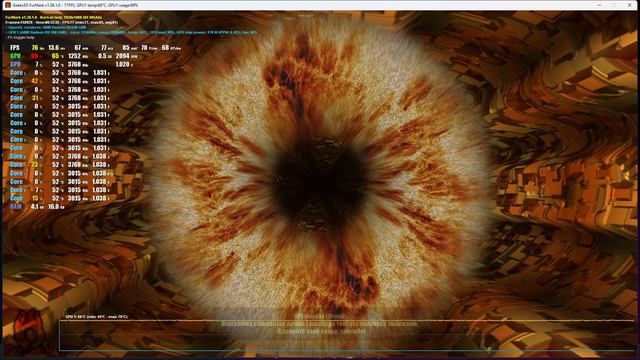Click the blue CPU label in the overlay
The width and height of the screenshot is (640, 360).
pos(15,64)
